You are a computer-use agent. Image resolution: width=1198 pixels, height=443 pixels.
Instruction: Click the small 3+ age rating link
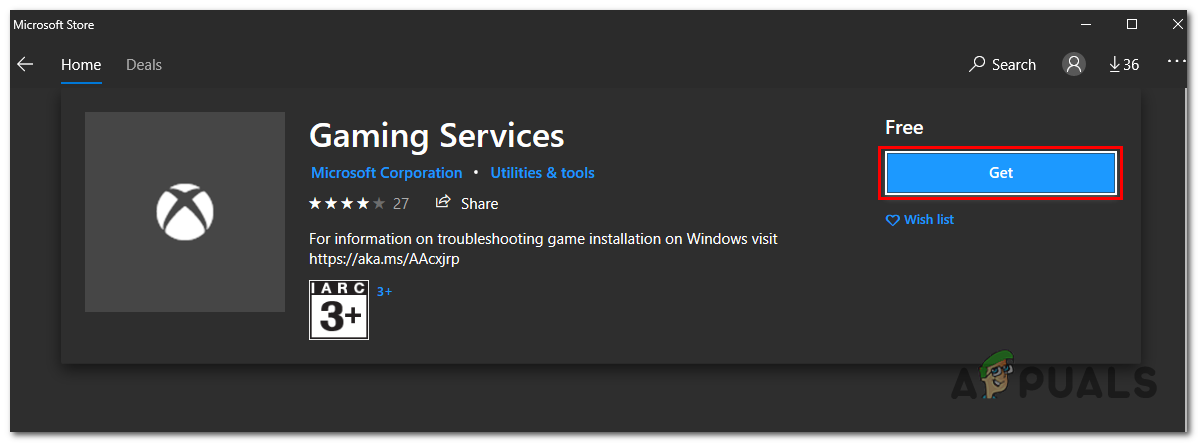pos(384,291)
